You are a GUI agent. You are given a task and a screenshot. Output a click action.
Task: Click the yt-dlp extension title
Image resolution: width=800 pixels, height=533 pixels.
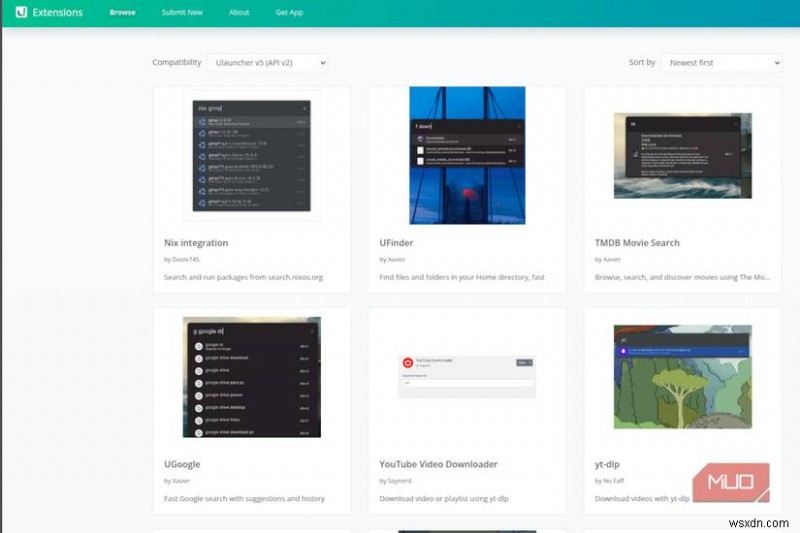pyautogui.click(x=607, y=464)
